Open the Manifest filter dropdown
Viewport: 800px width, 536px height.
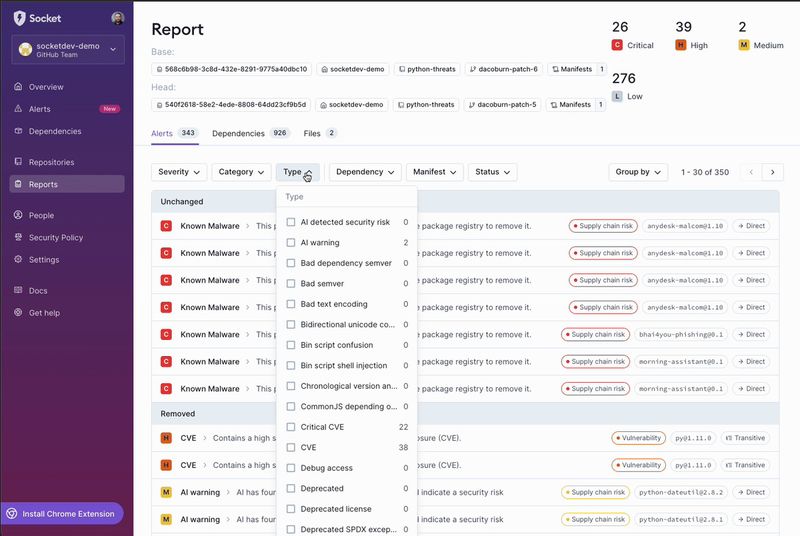click(435, 172)
